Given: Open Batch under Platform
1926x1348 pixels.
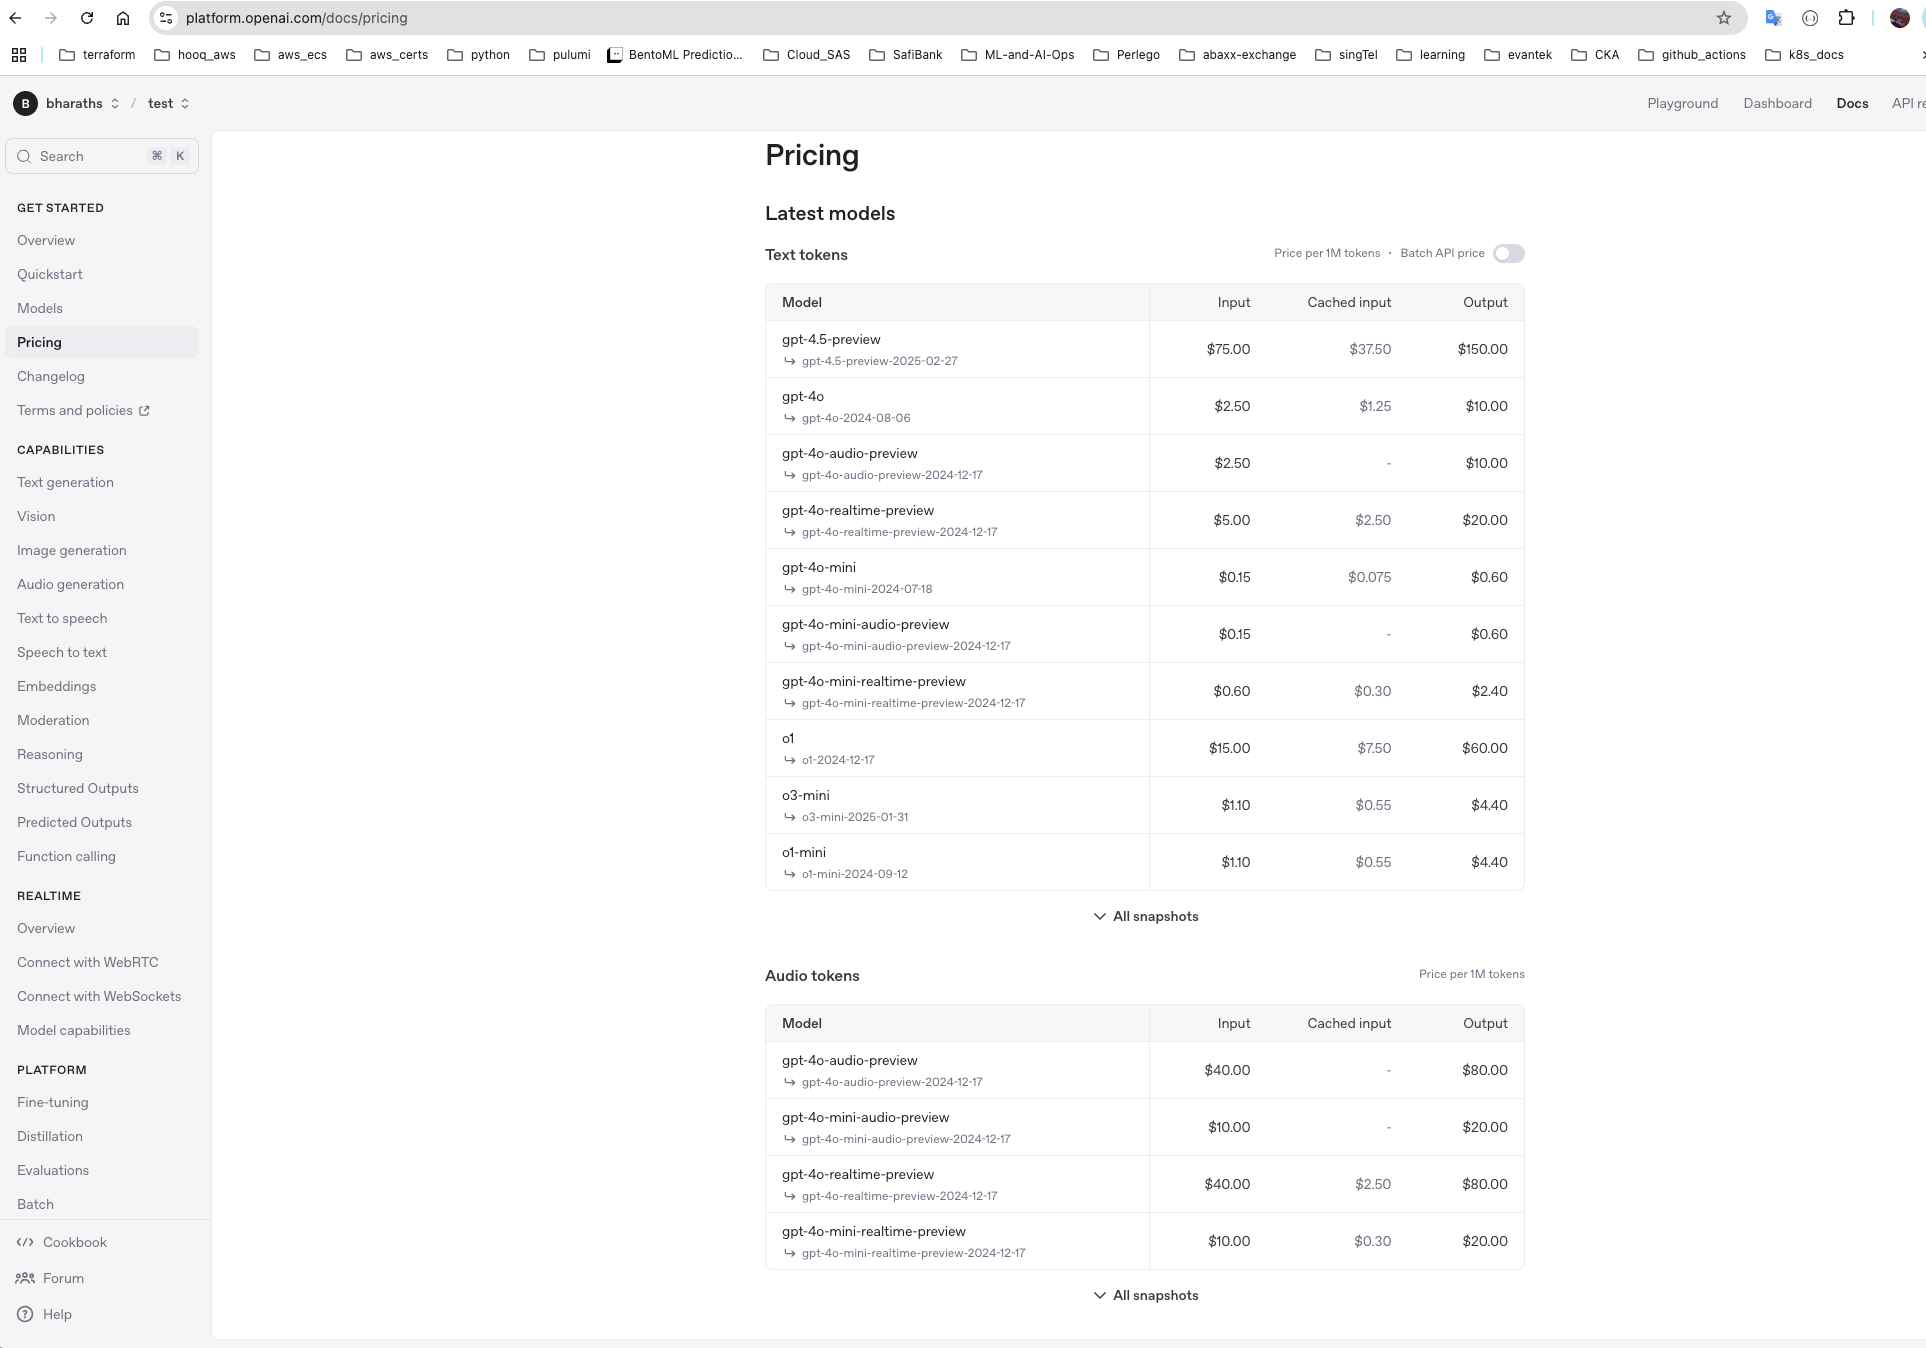Looking at the screenshot, I should tap(35, 1204).
